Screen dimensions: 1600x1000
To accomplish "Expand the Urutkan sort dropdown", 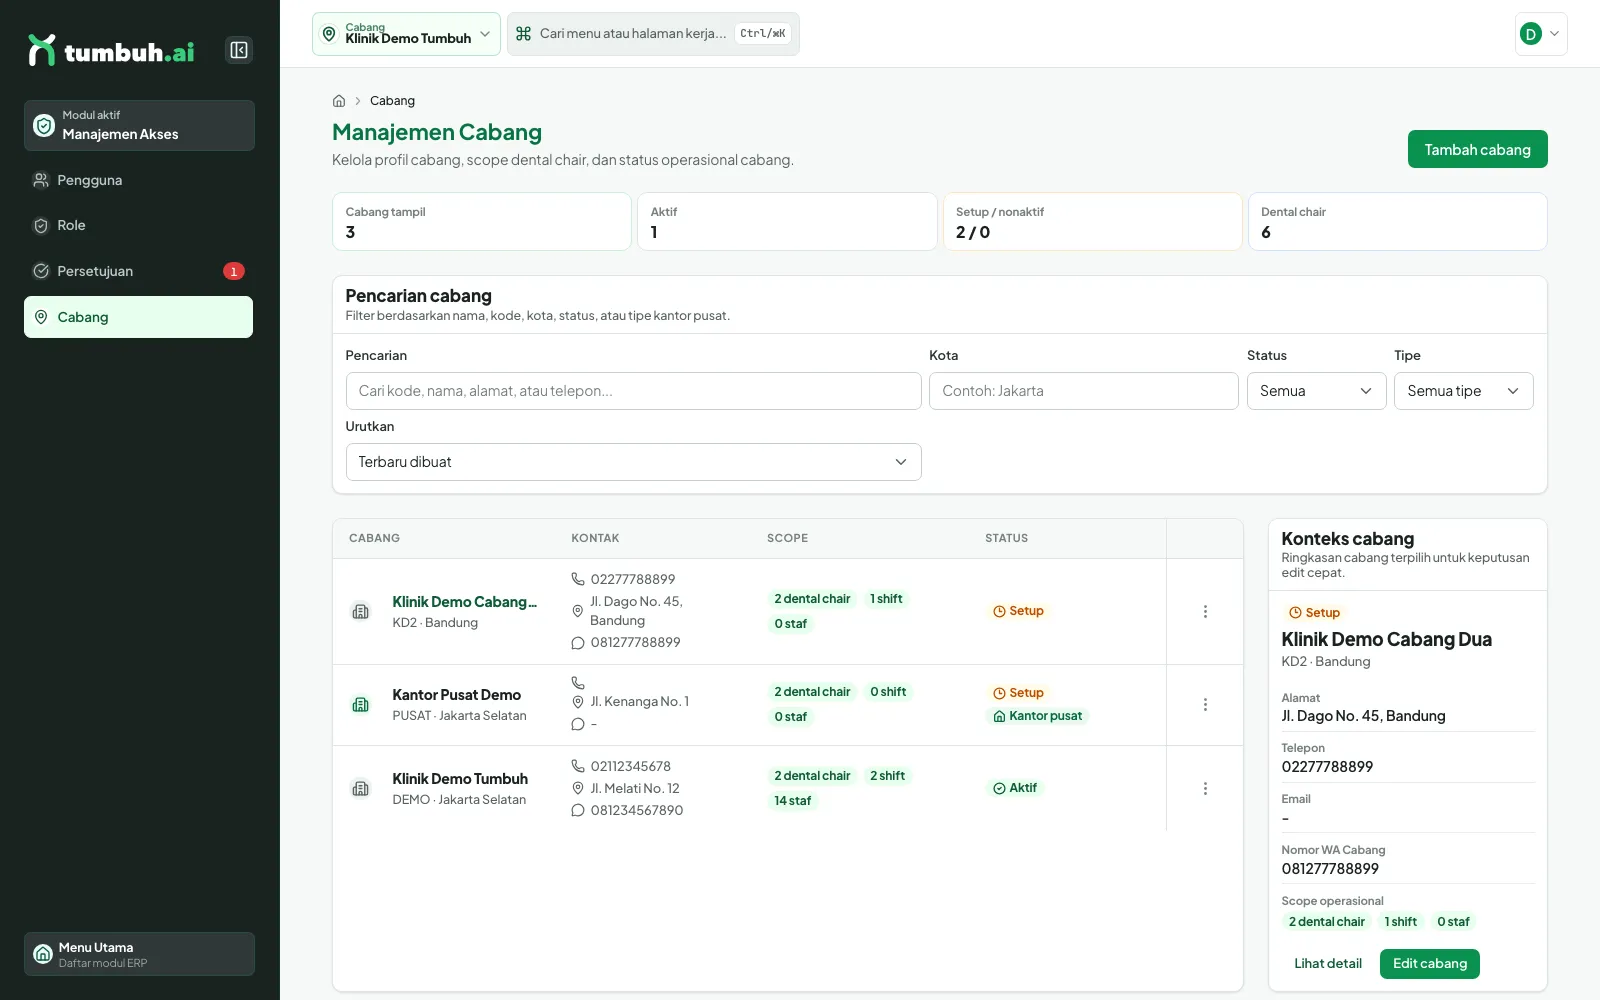I will click(633, 462).
